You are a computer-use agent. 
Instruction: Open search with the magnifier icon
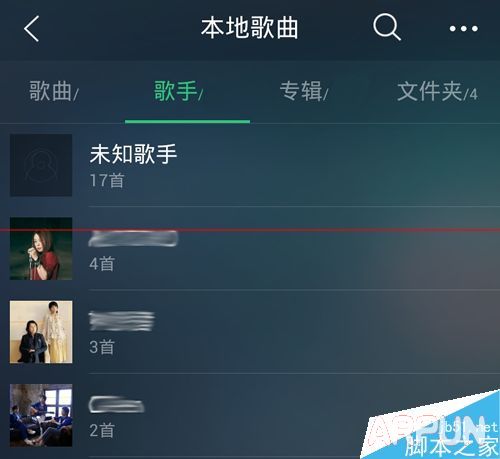pos(387,27)
